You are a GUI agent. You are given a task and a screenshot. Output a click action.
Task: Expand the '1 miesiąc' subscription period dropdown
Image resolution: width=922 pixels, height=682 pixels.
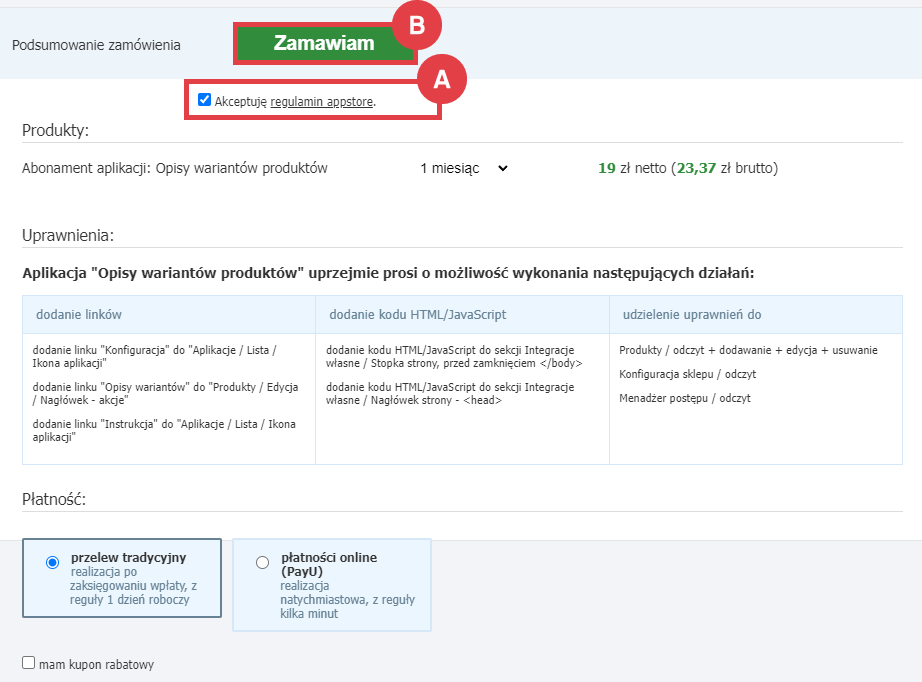(464, 168)
